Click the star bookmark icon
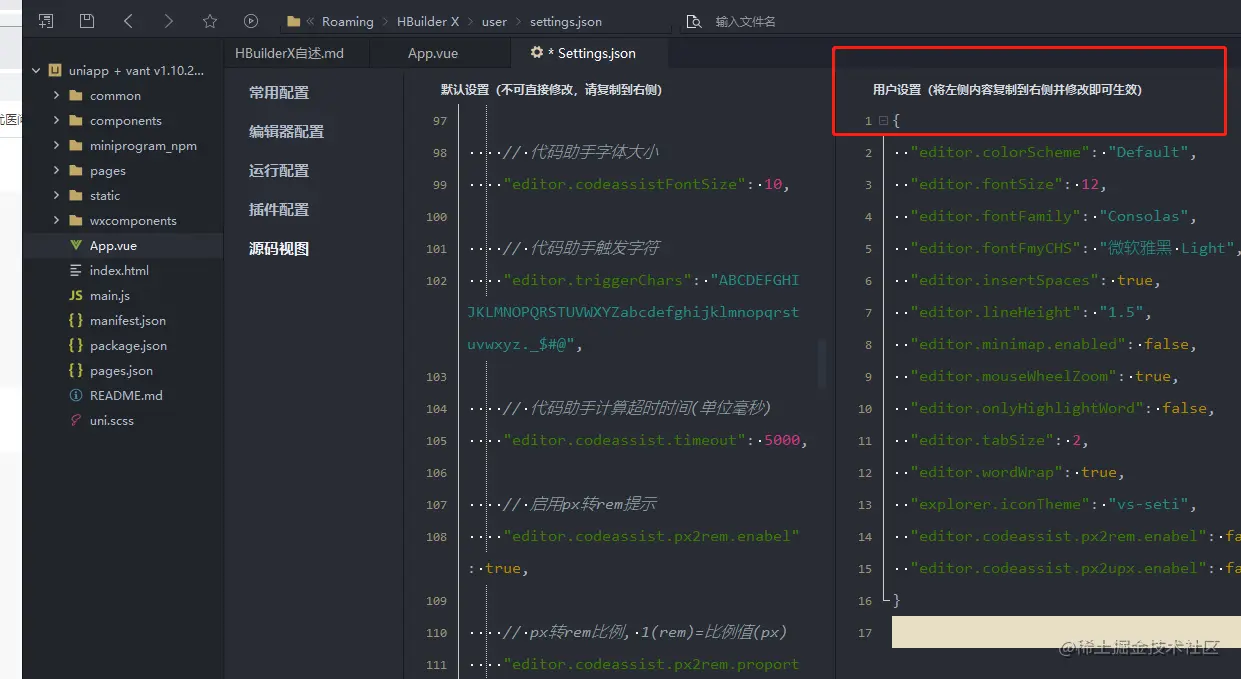The height and width of the screenshot is (679, 1241). click(210, 21)
